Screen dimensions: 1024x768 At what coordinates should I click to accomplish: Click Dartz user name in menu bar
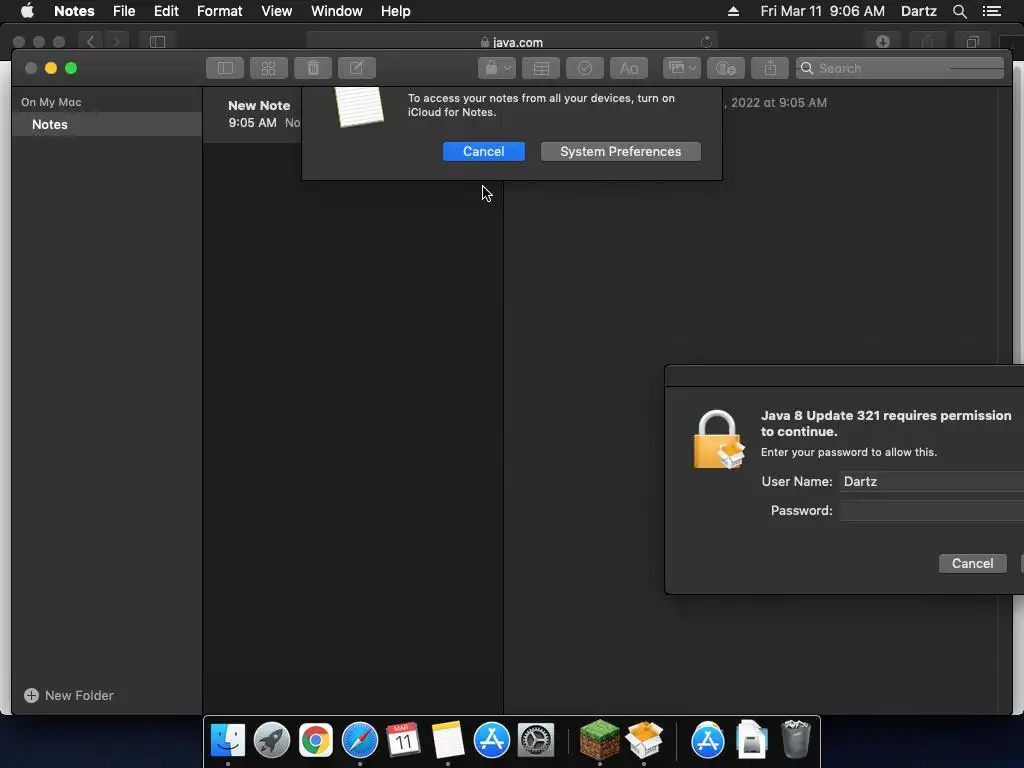919,11
